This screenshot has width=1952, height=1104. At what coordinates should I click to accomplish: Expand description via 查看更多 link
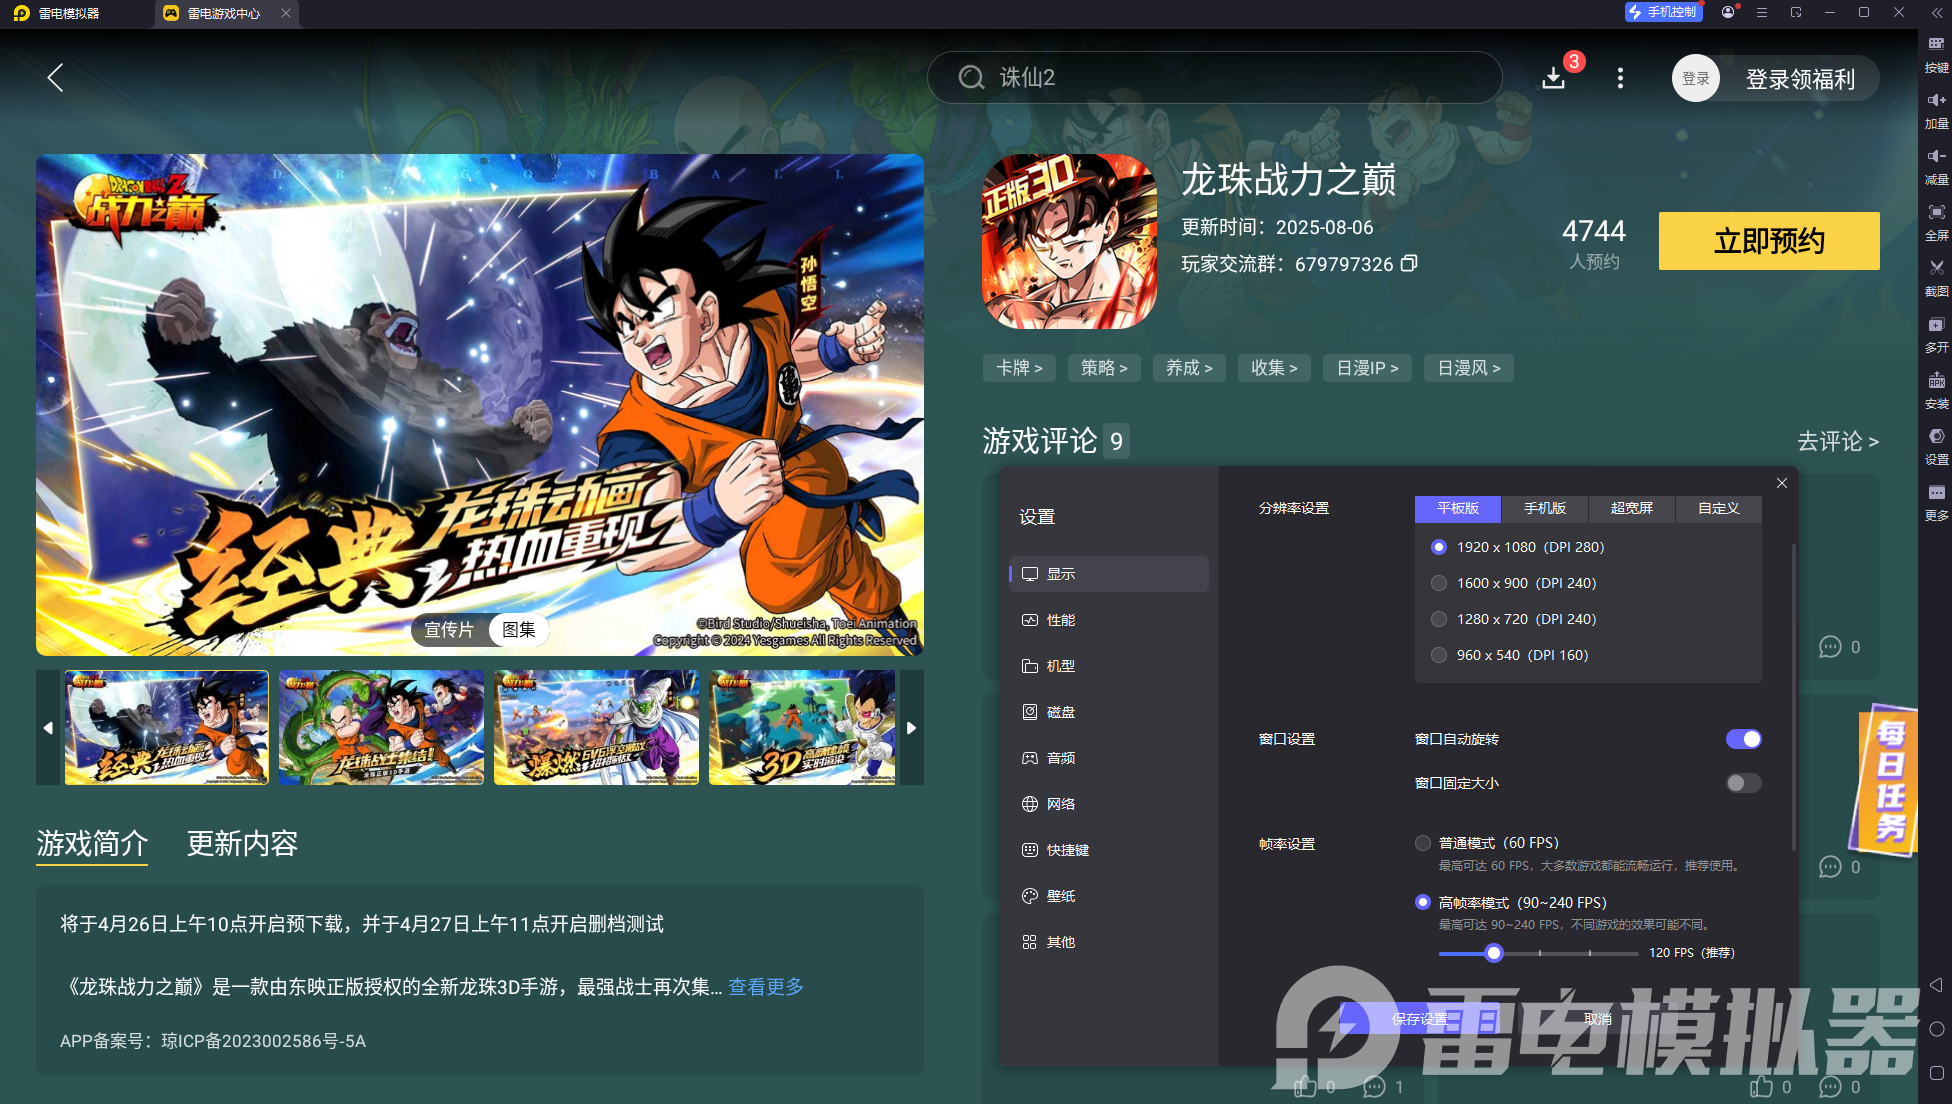765,987
